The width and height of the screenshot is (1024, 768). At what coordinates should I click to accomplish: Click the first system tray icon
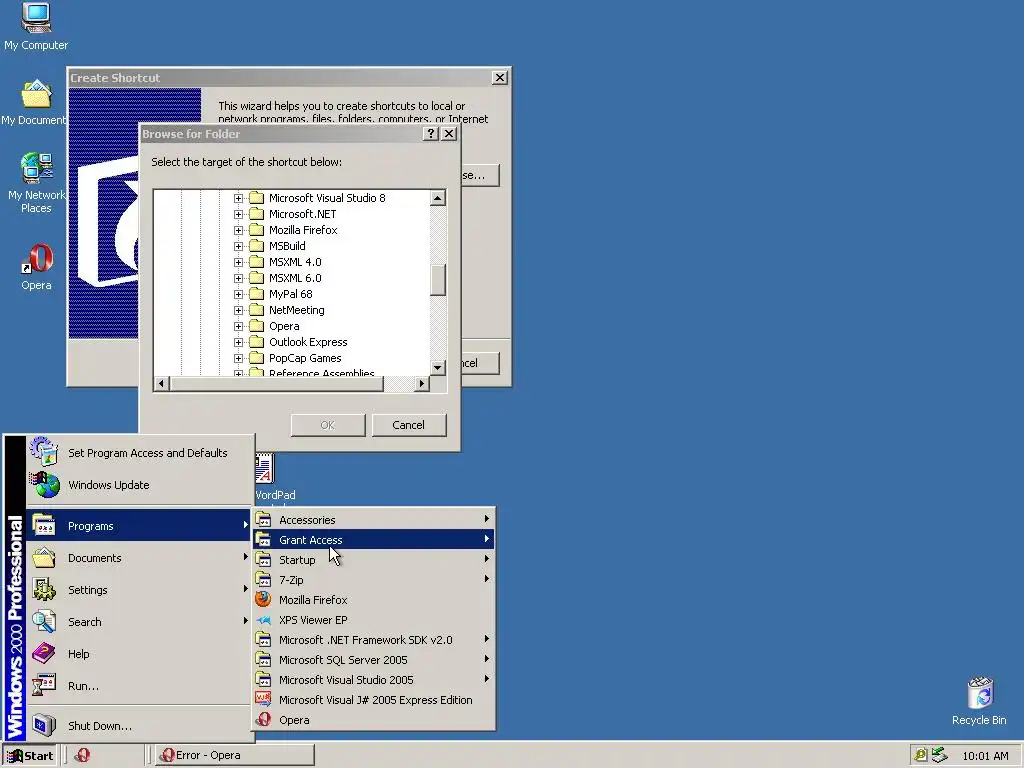[x=921, y=755]
